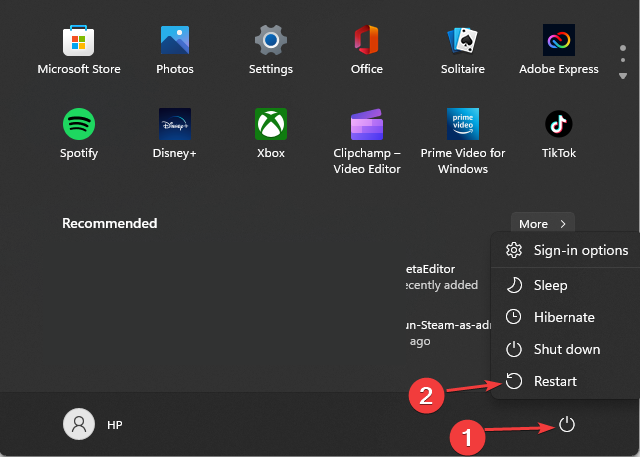Open Prime Video for Windows
The height and width of the screenshot is (457, 640).
tap(462, 142)
